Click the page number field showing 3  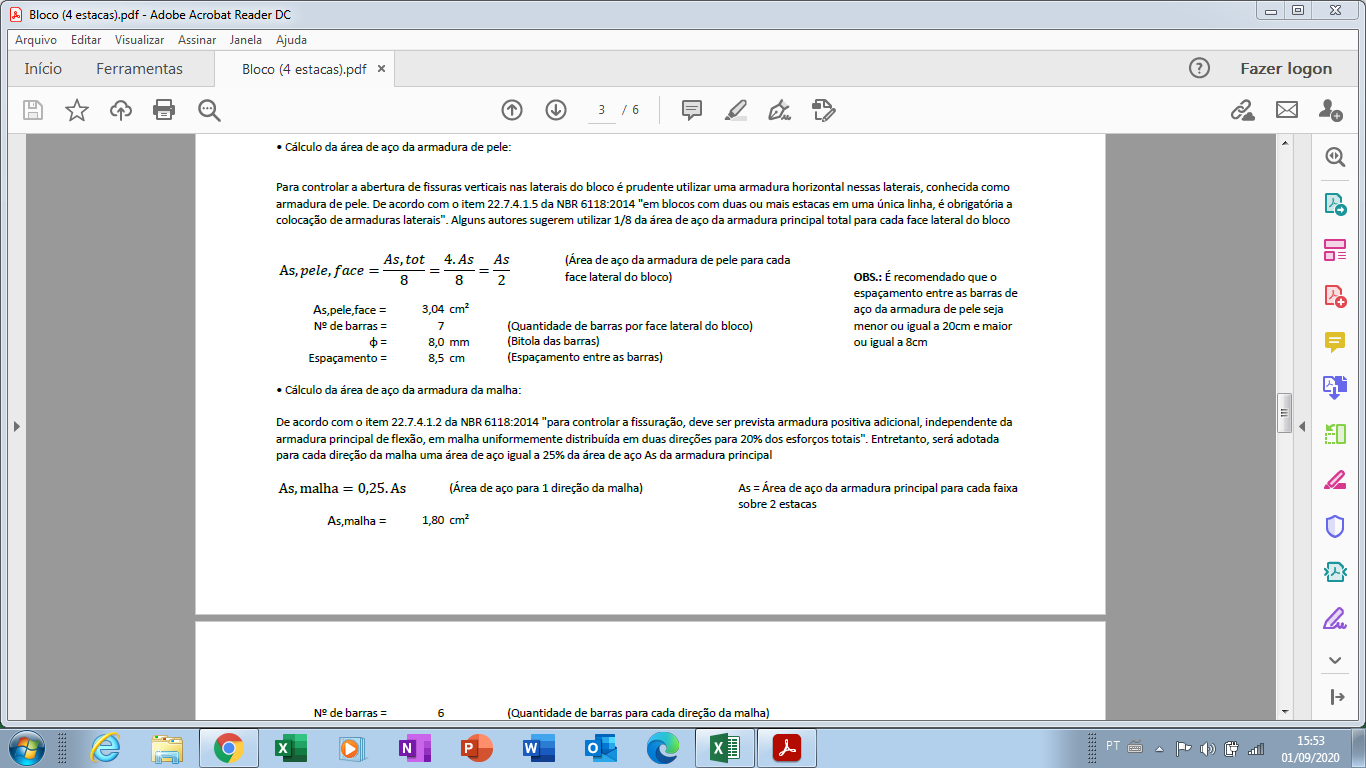point(601,110)
